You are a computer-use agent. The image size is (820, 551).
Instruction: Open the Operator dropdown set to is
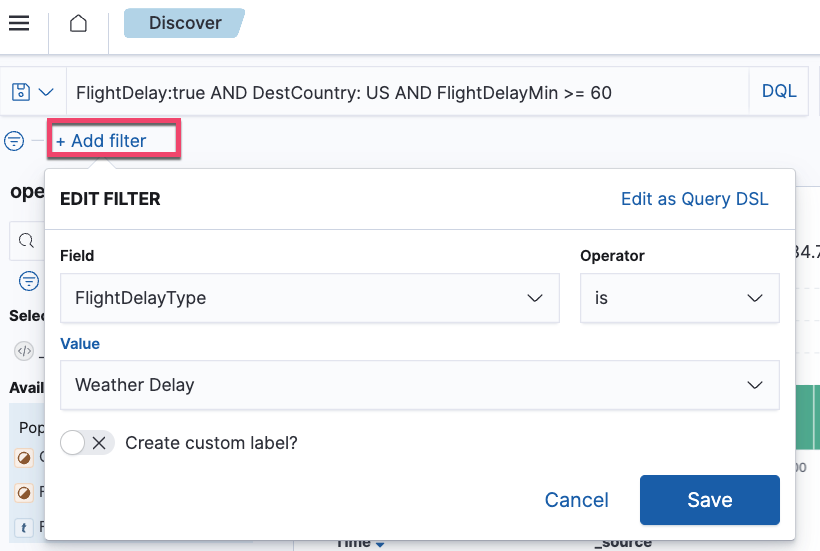[680, 298]
